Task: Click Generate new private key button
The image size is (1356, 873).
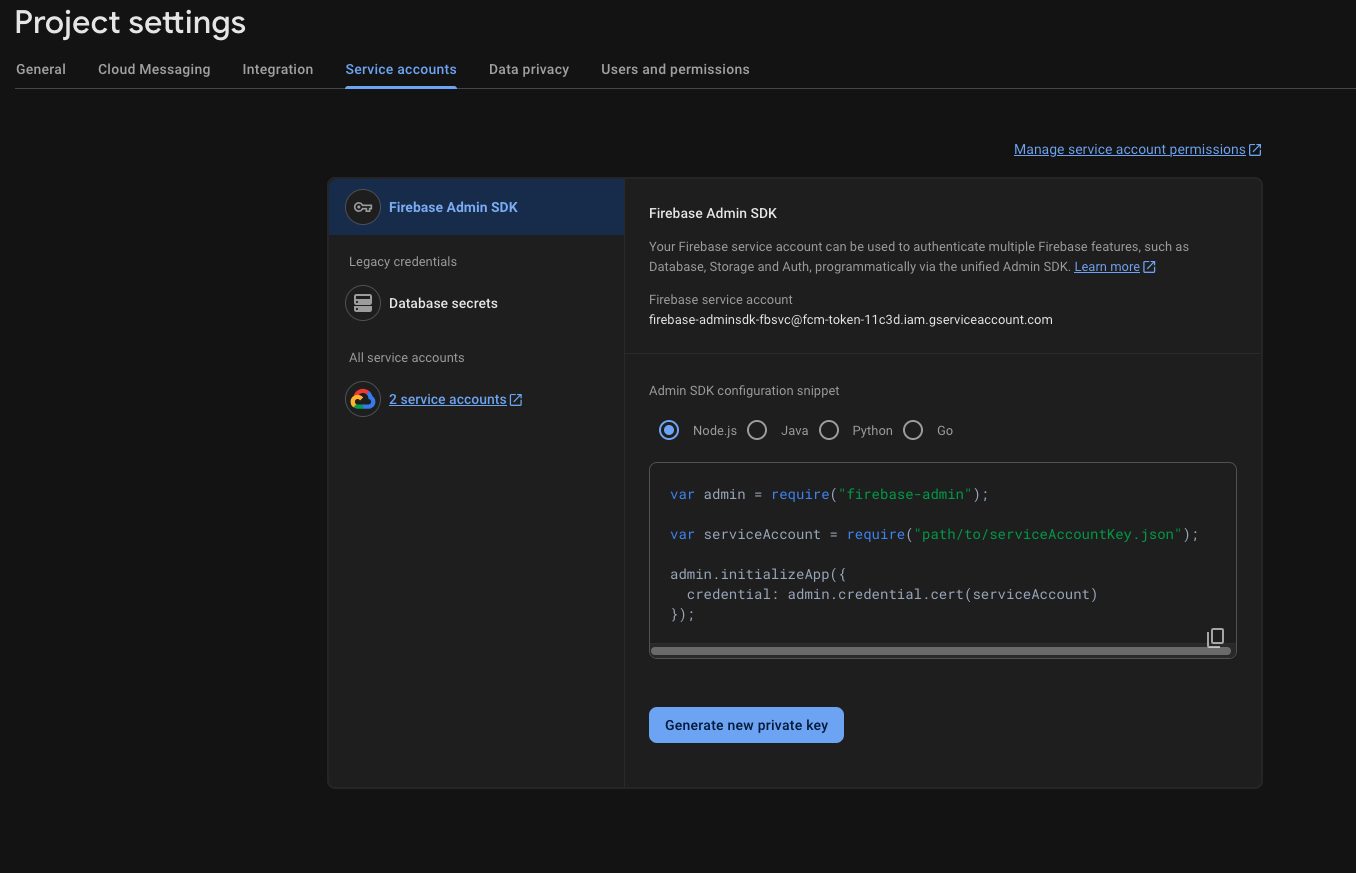Action: [746, 725]
